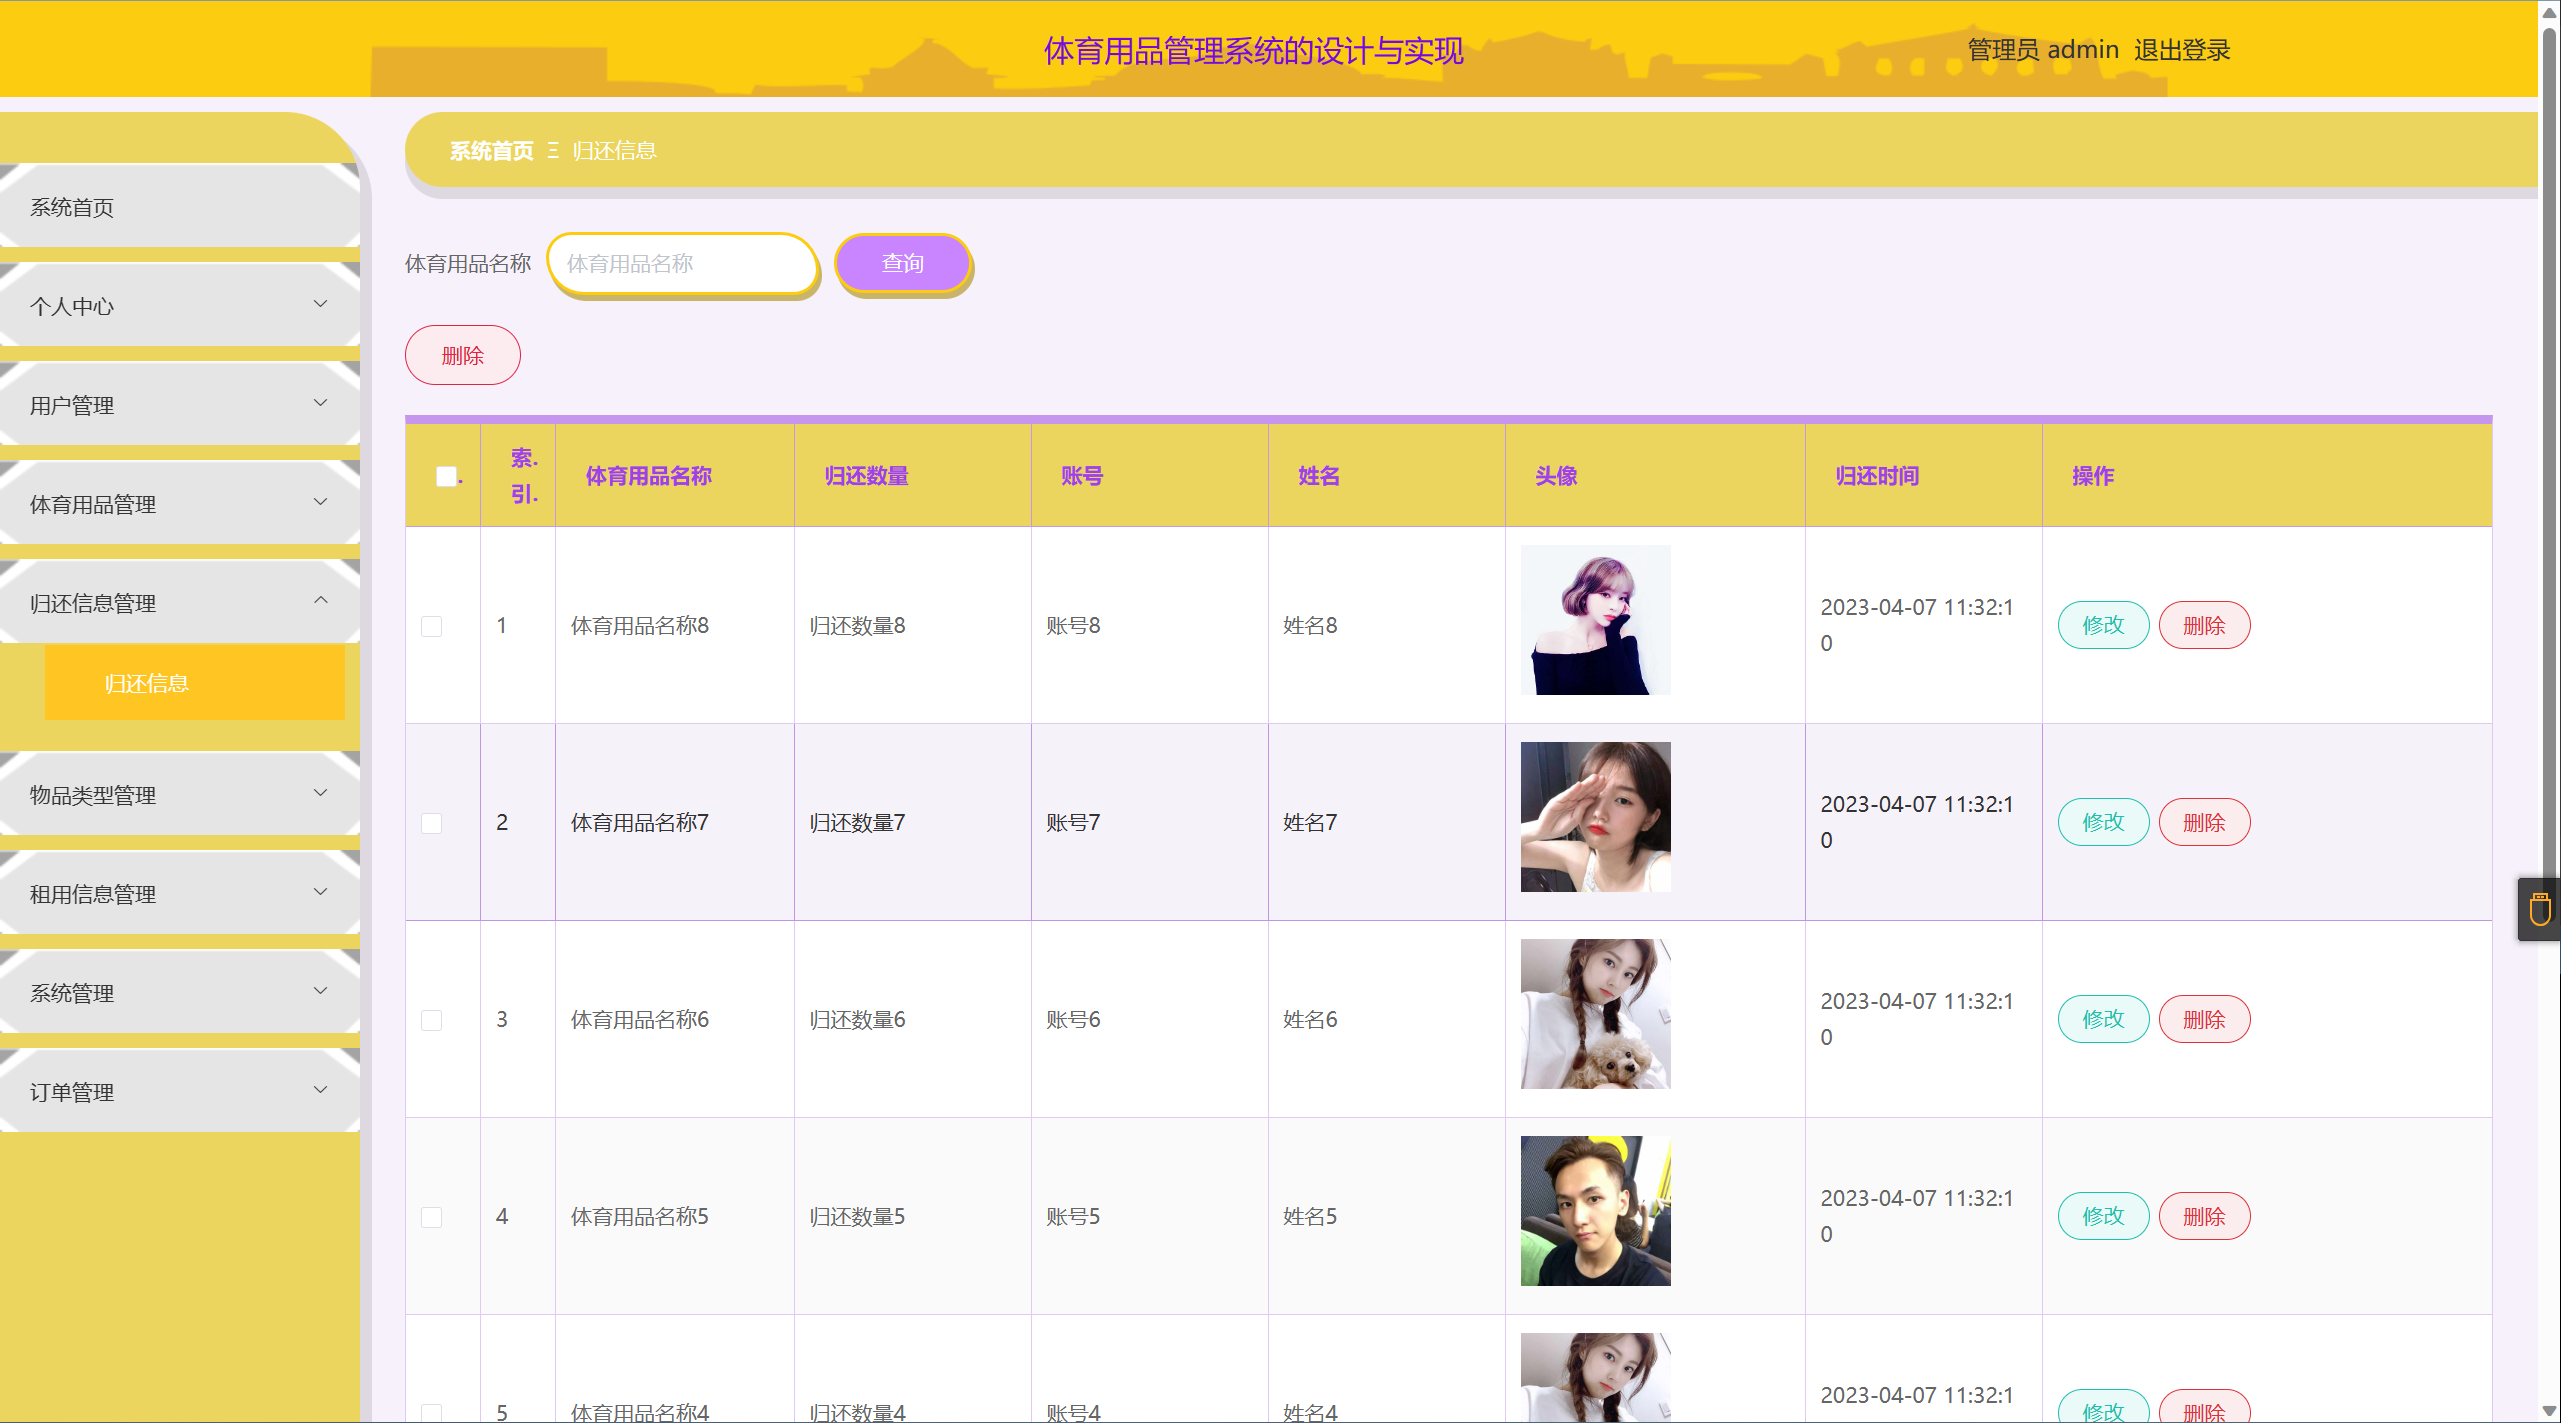This screenshot has height=1423, width=2561.
Task: Click 修改 for 体育用品名称8 row
Action: (x=2103, y=625)
